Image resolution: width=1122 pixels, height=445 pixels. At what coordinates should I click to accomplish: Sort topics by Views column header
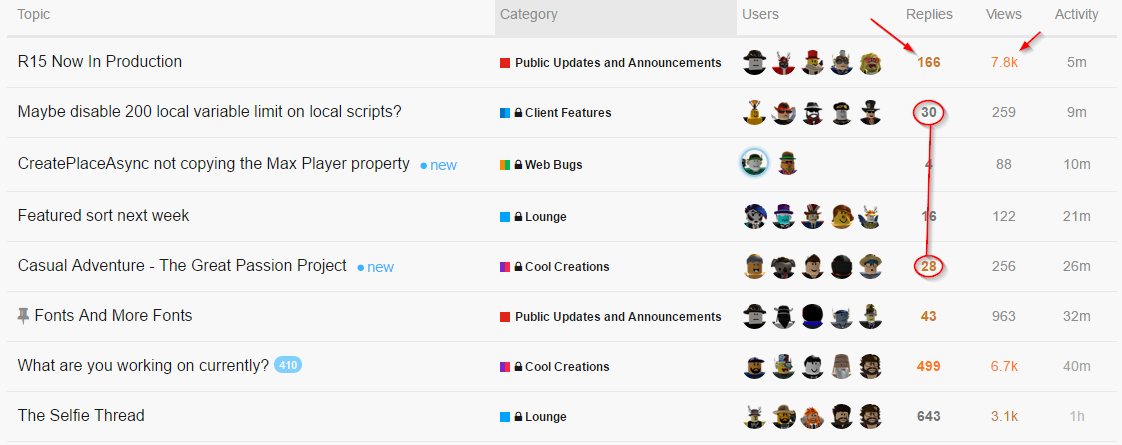pyautogui.click(x=1003, y=14)
